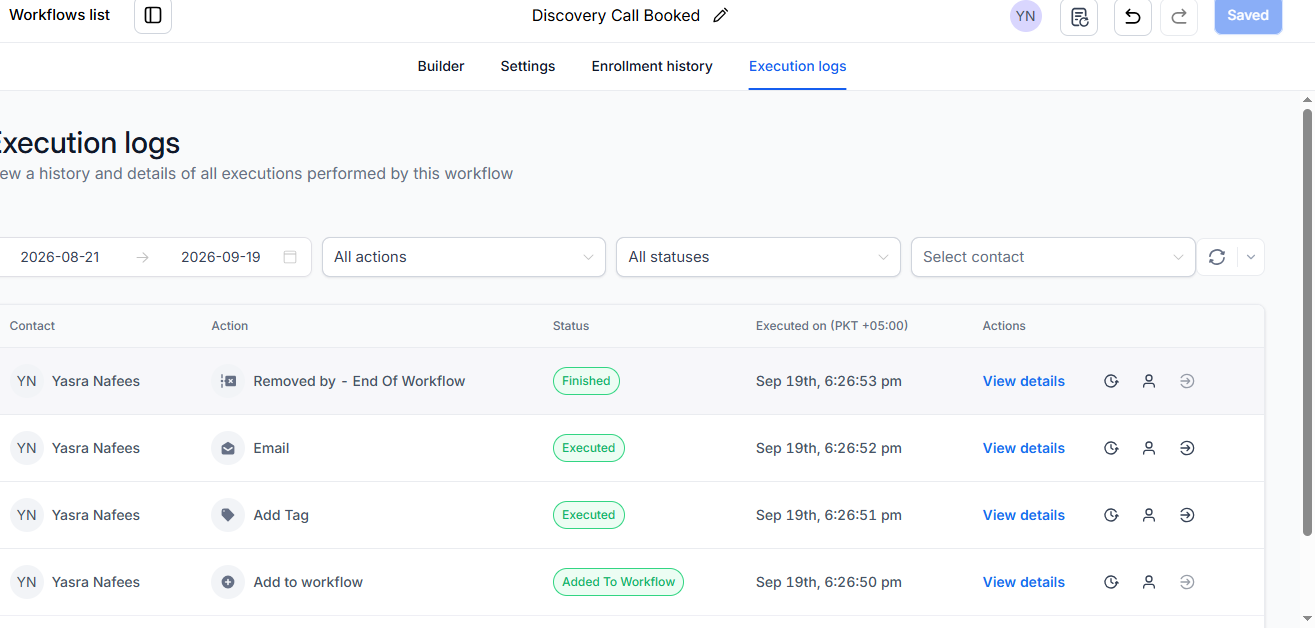
Task: Click the Status column header
Action: coord(571,326)
